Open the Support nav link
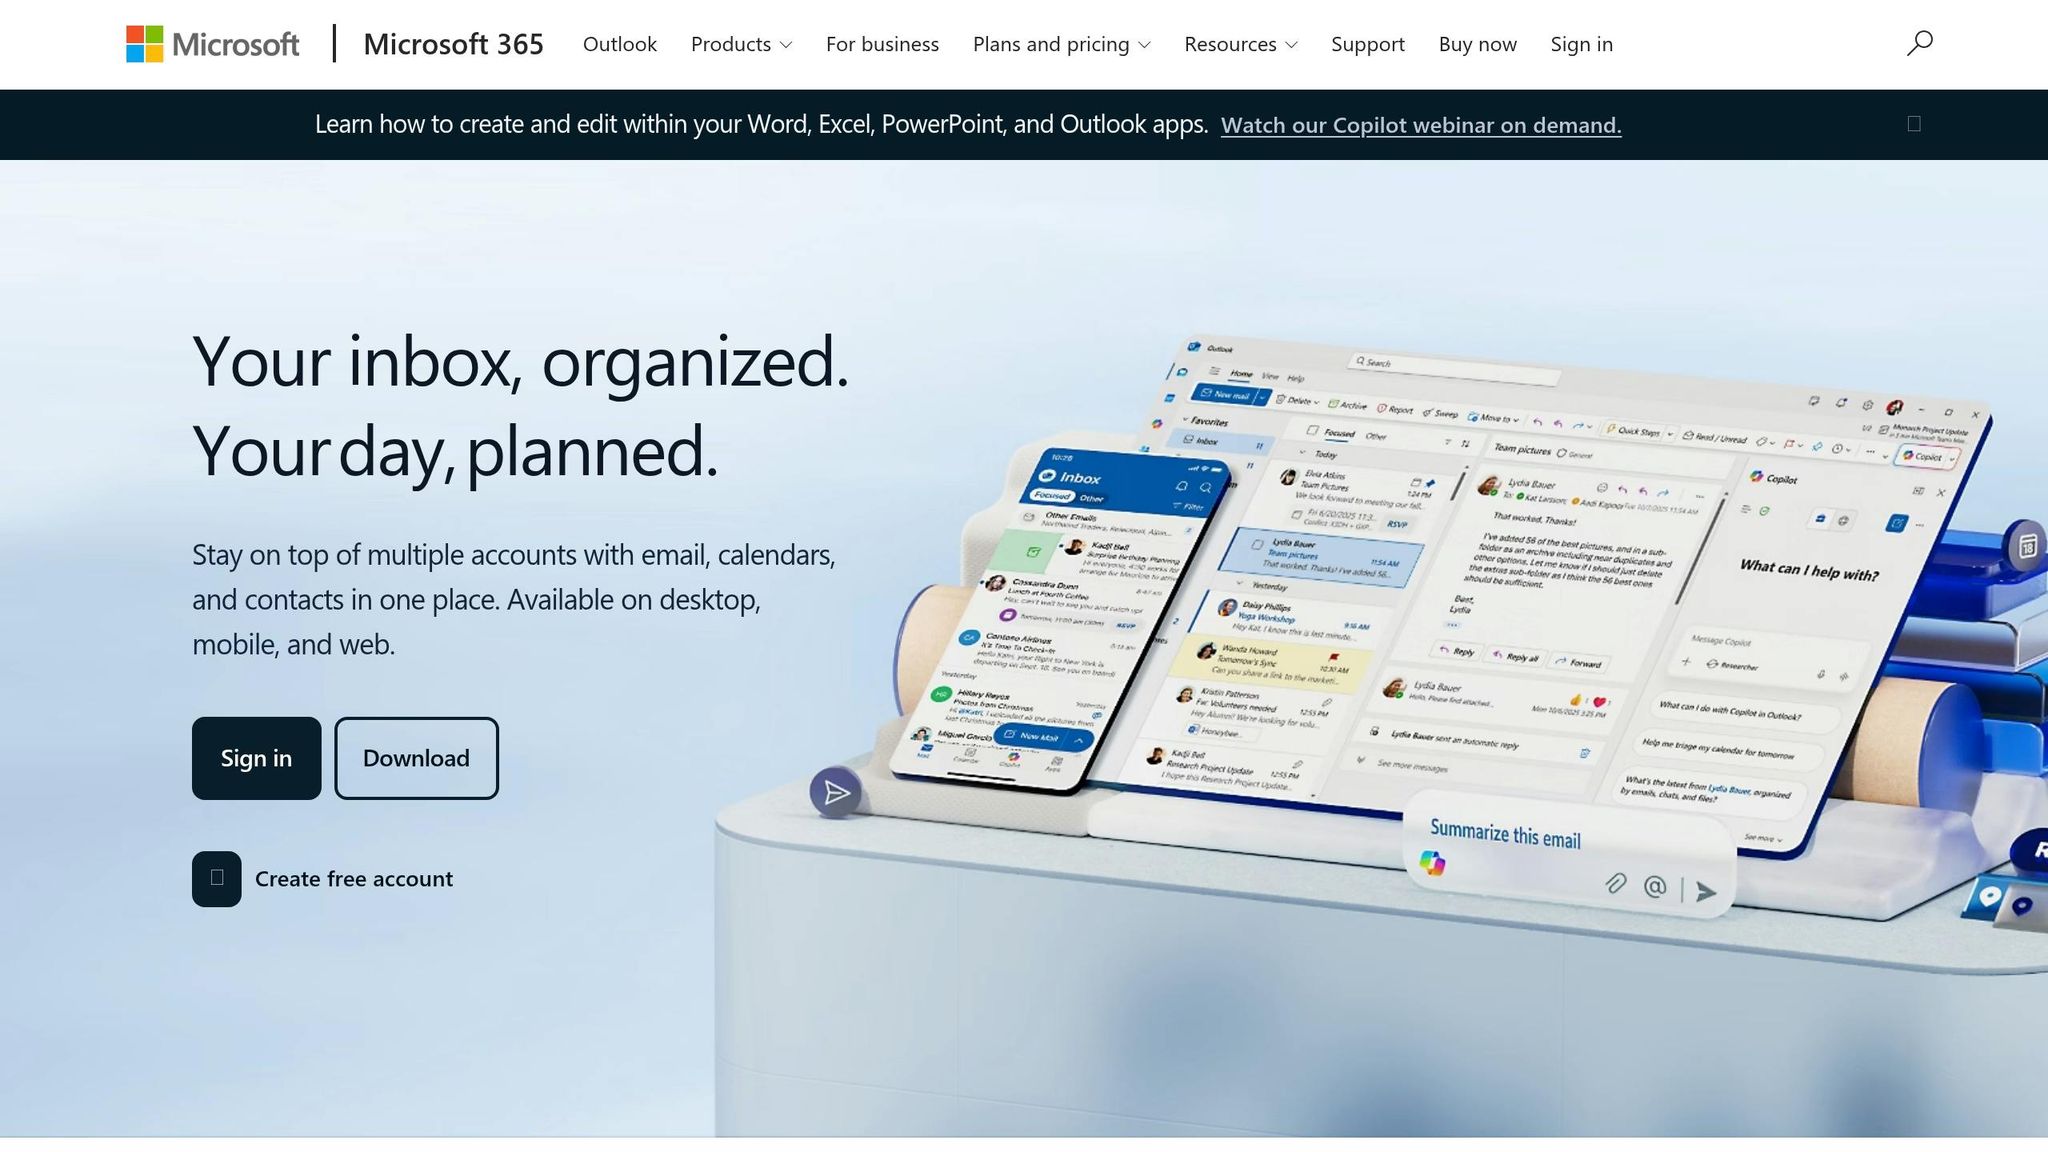The image size is (2048, 1152). [x=1368, y=44]
